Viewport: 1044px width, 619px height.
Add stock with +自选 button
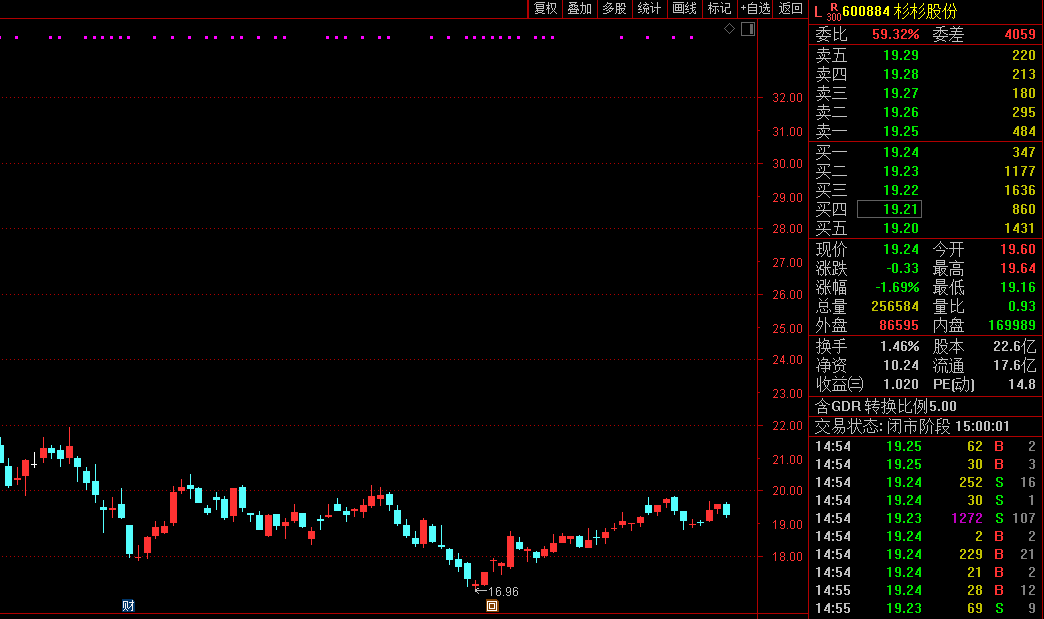click(x=755, y=9)
